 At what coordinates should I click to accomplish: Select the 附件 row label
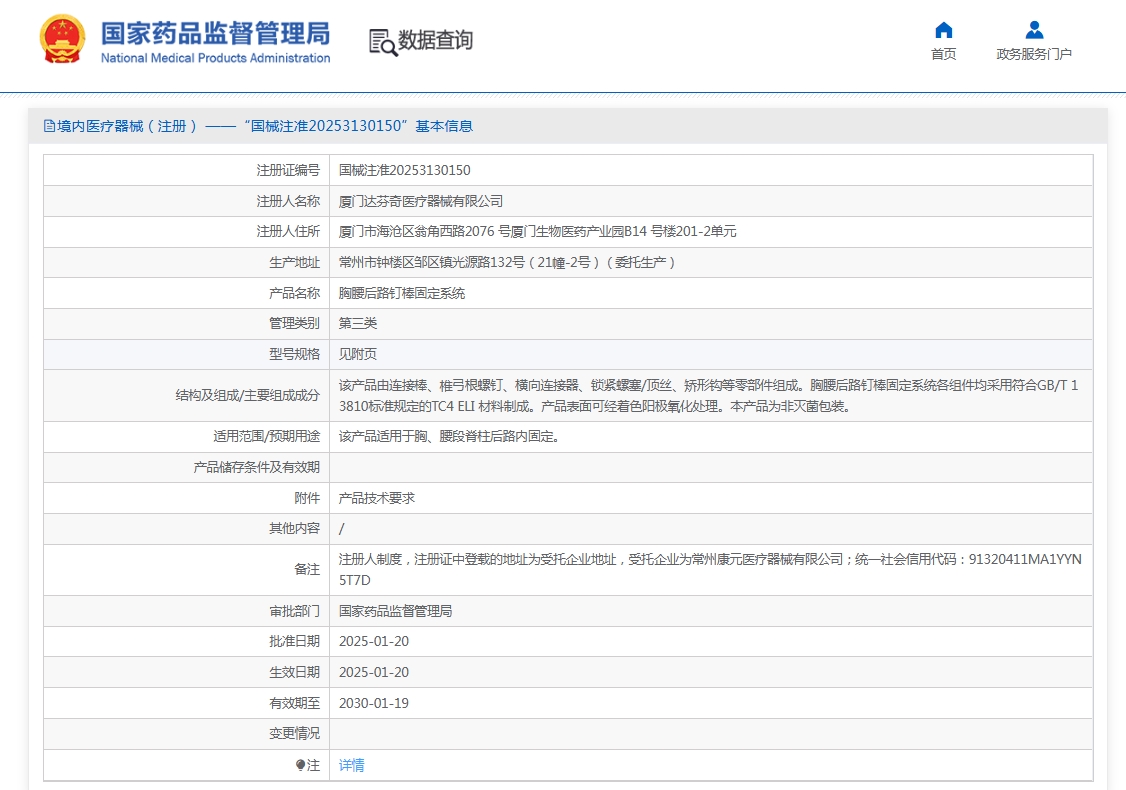tap(307, 498)
